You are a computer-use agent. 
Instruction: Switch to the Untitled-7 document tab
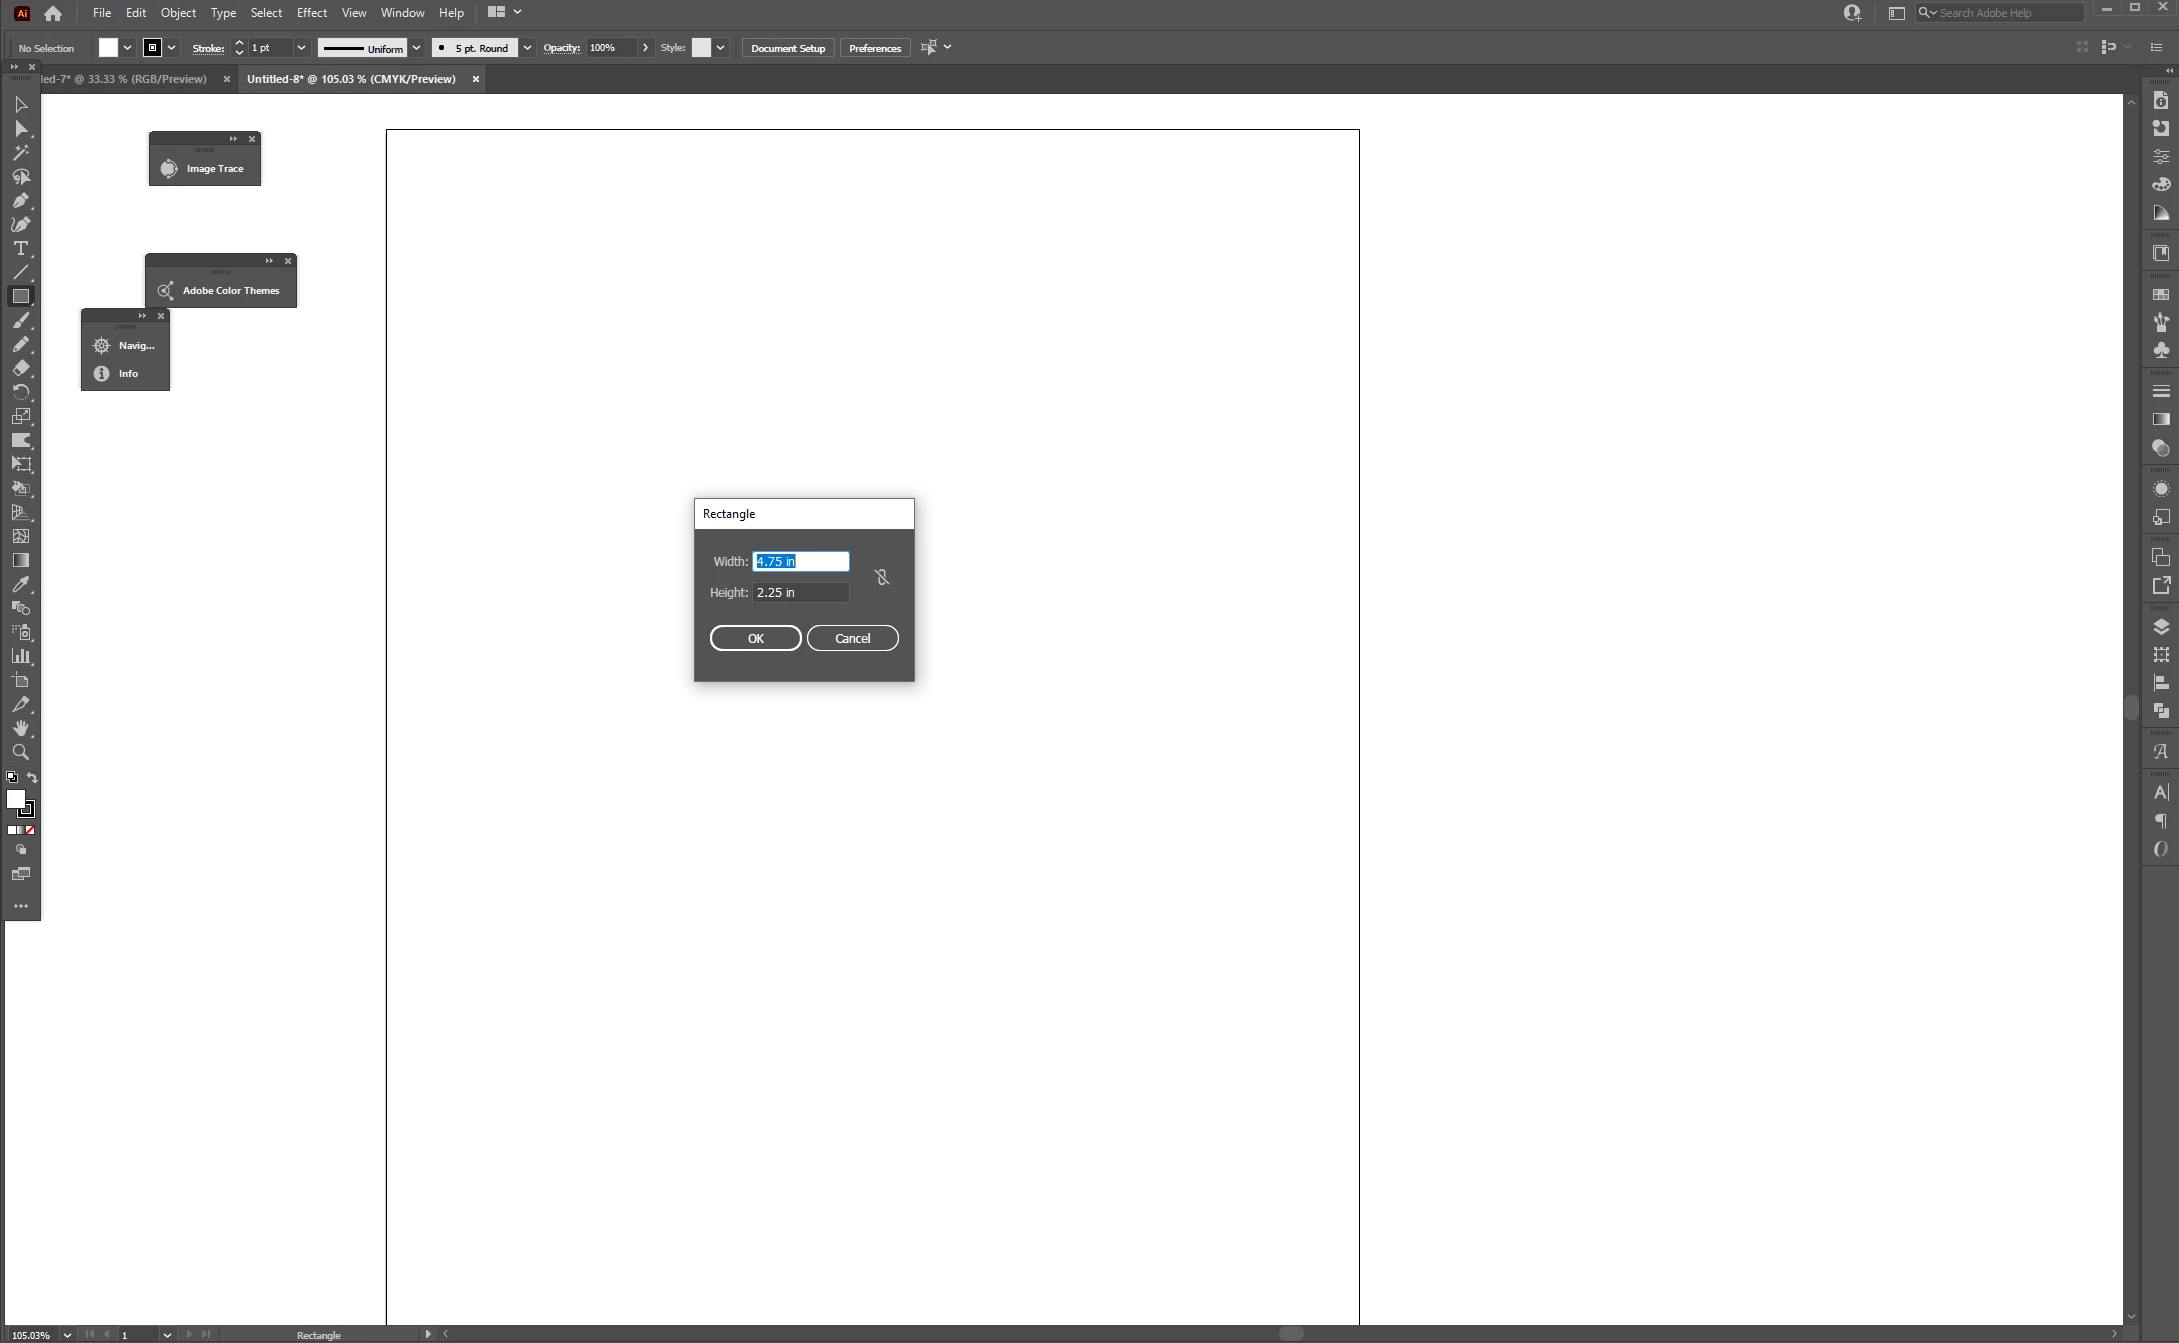coord(125,79)
